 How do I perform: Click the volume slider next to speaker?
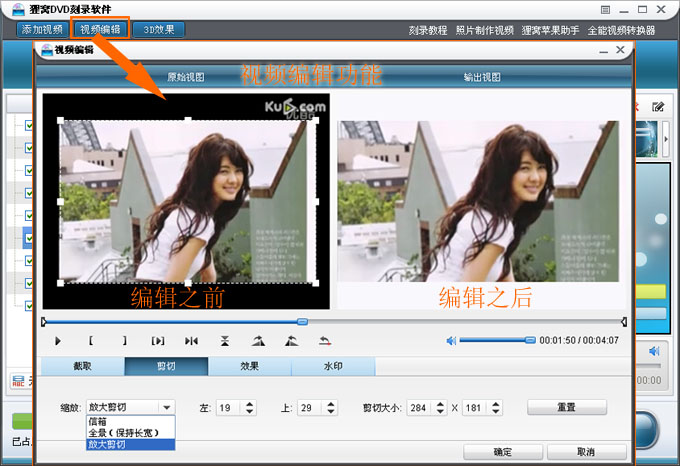(497, 341)
